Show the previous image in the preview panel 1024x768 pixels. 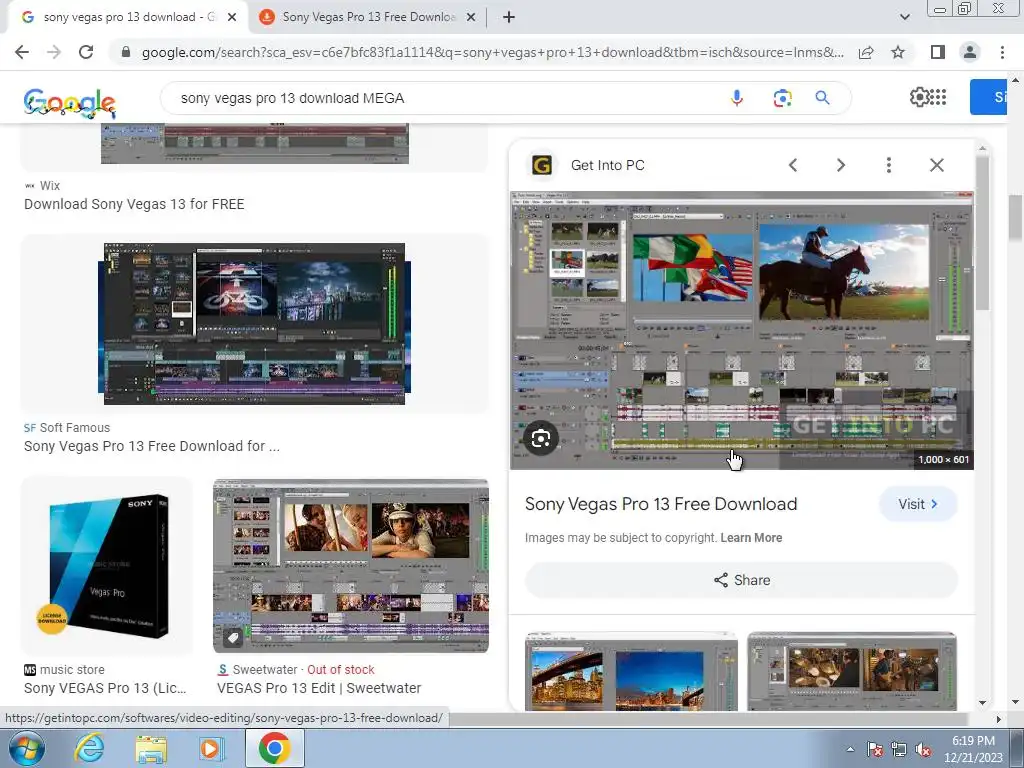click(793, 165)
